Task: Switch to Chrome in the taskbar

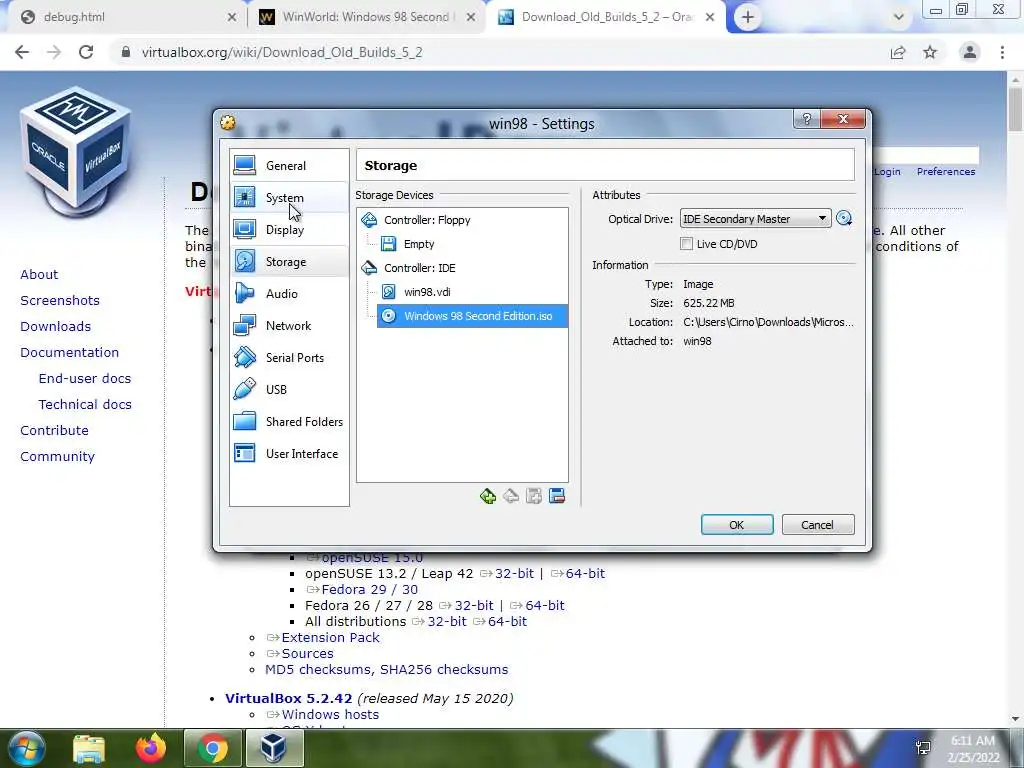Action: click(x=213, y=748)
